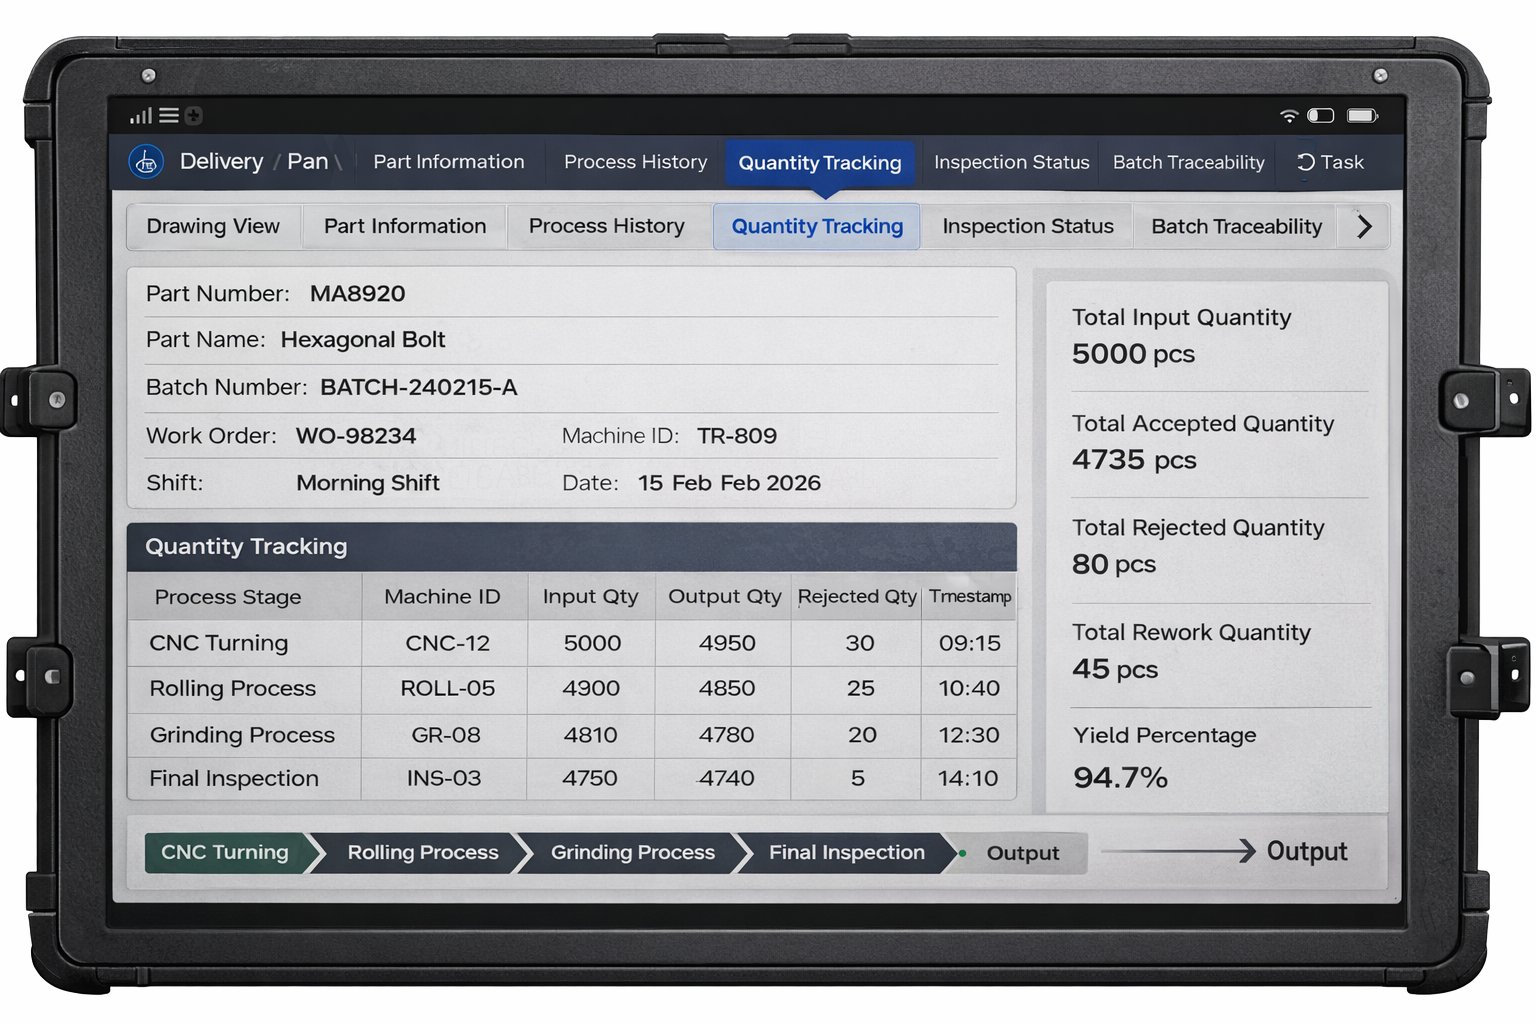1536x1024 pixels.
Task: Select Quantity Tracking in the dark header bar
Action: 820,163
